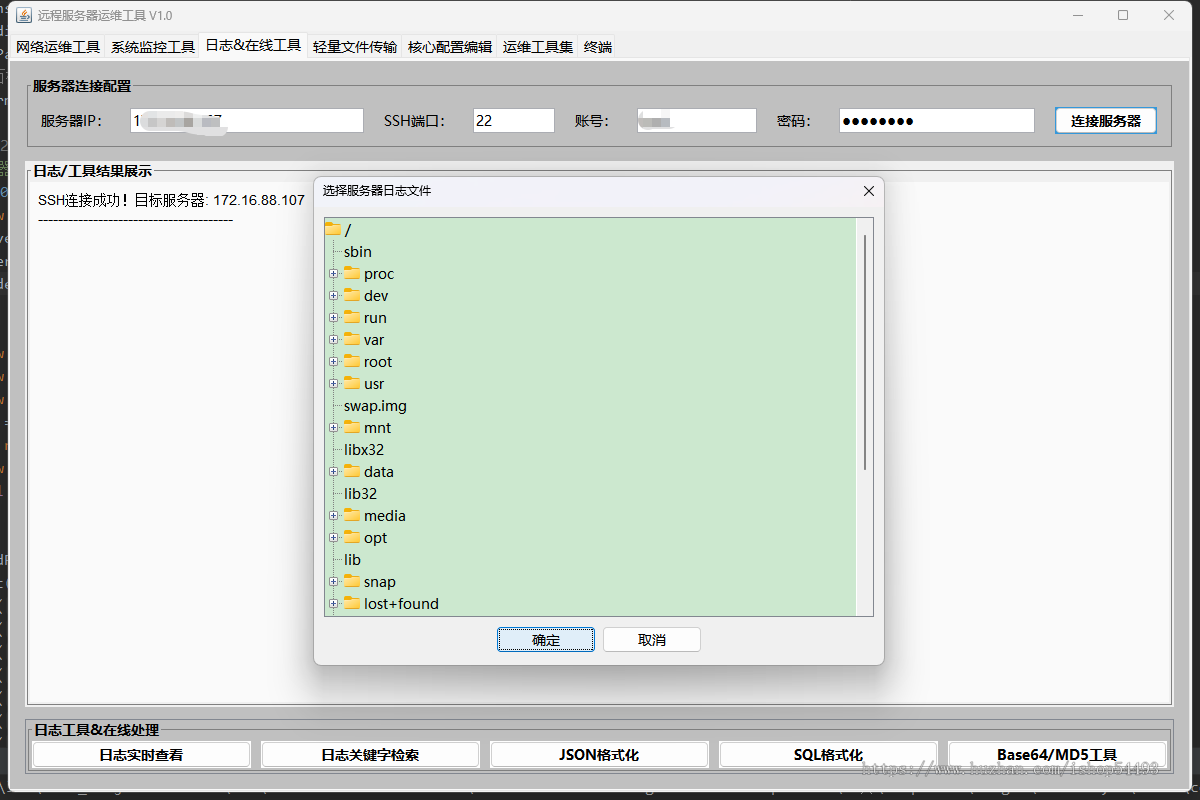Click the snap folder icon
The image size is (1200, 800).
pos(351,581)
